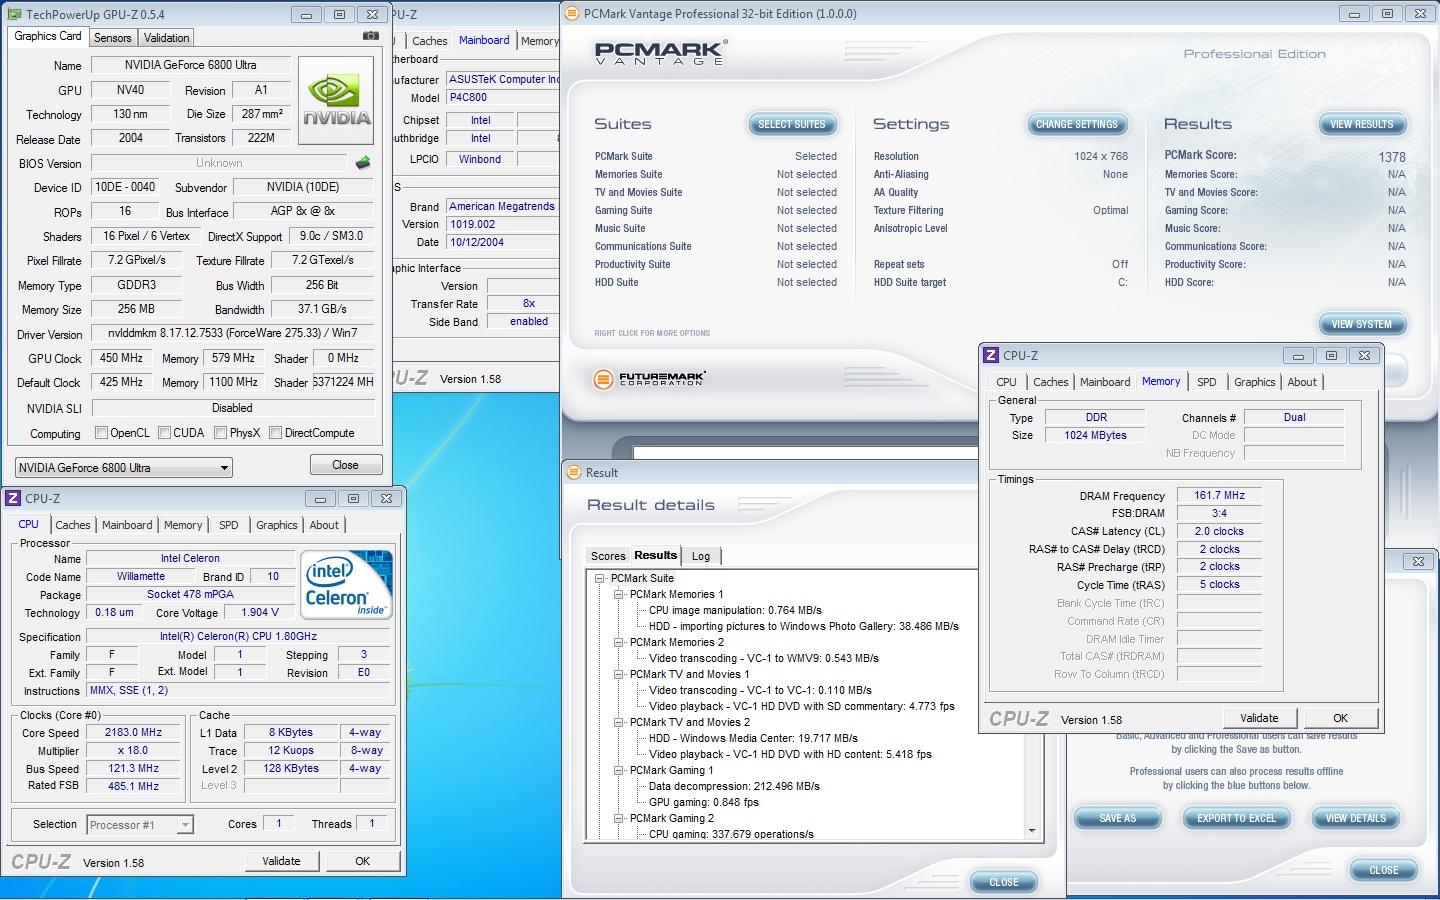The image size is (1440, 900).
Task: Toggle the OpenCL checkbox in GPU-Z
Action: coord(101,433)
